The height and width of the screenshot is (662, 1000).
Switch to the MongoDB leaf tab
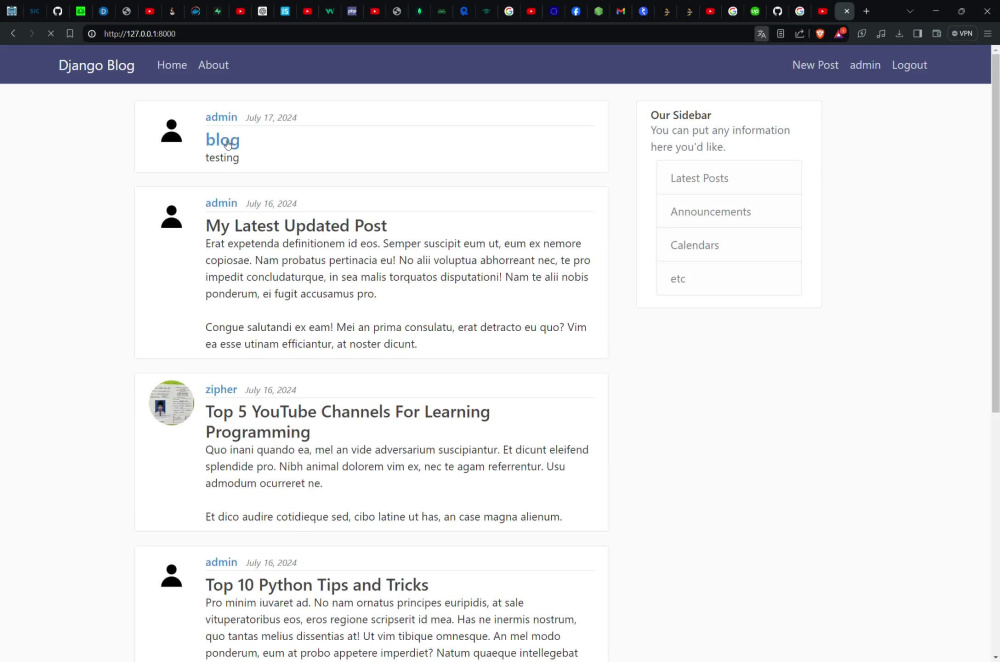[419, 11]
